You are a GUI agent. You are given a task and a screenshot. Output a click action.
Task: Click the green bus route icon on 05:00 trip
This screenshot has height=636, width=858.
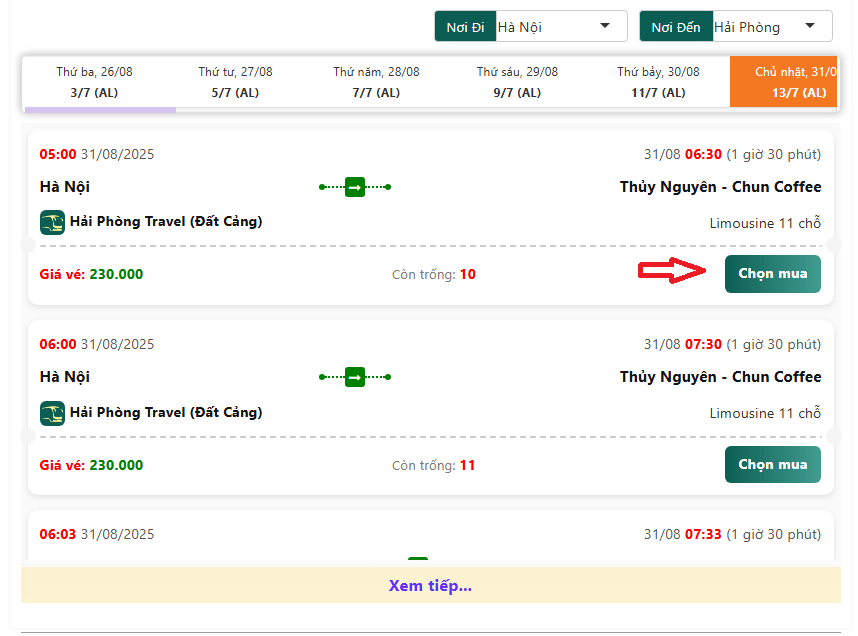(x=355, y=187)
